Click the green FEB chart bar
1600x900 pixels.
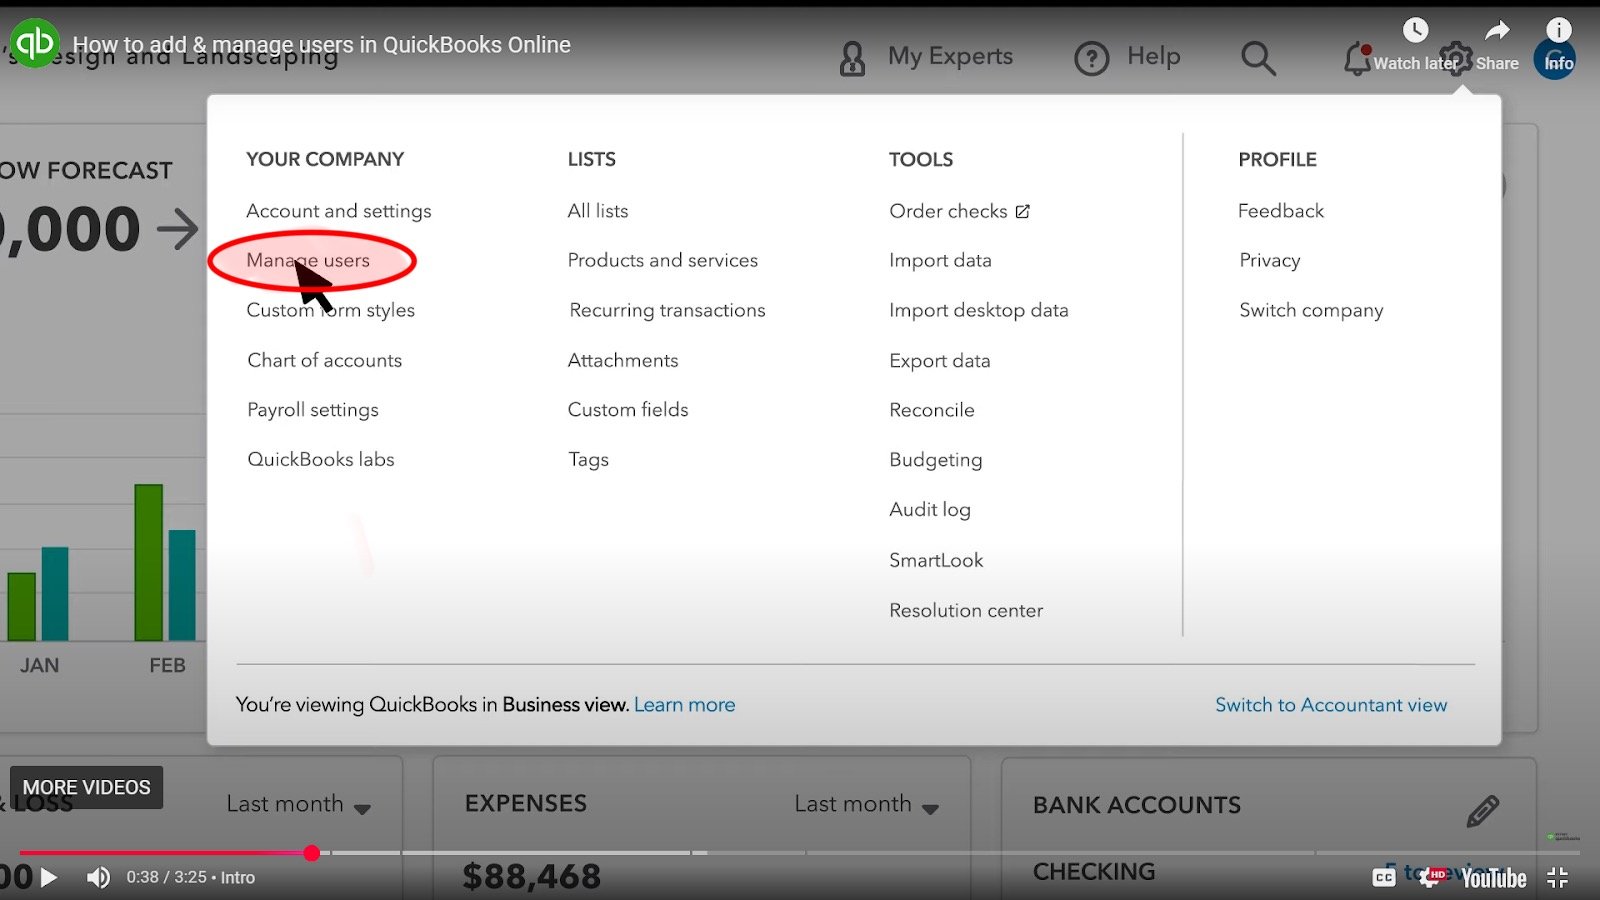[148, 562]
